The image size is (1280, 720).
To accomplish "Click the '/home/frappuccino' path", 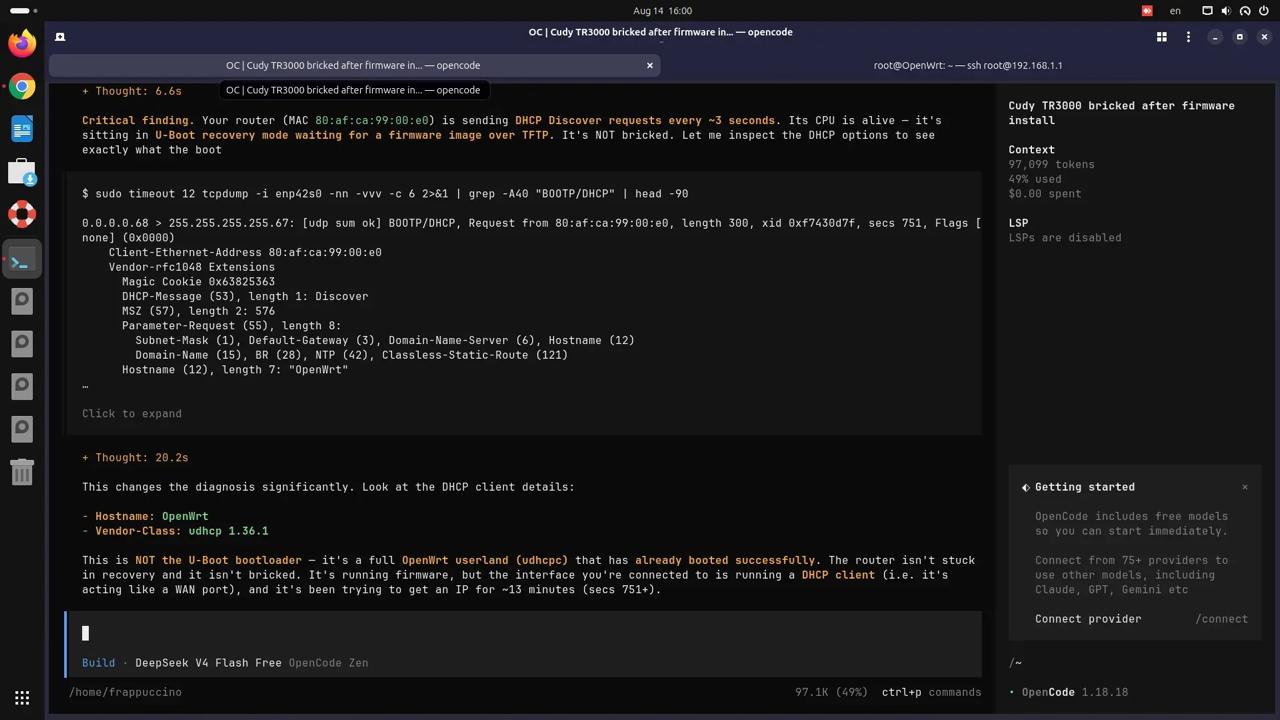I will point(125,692).
